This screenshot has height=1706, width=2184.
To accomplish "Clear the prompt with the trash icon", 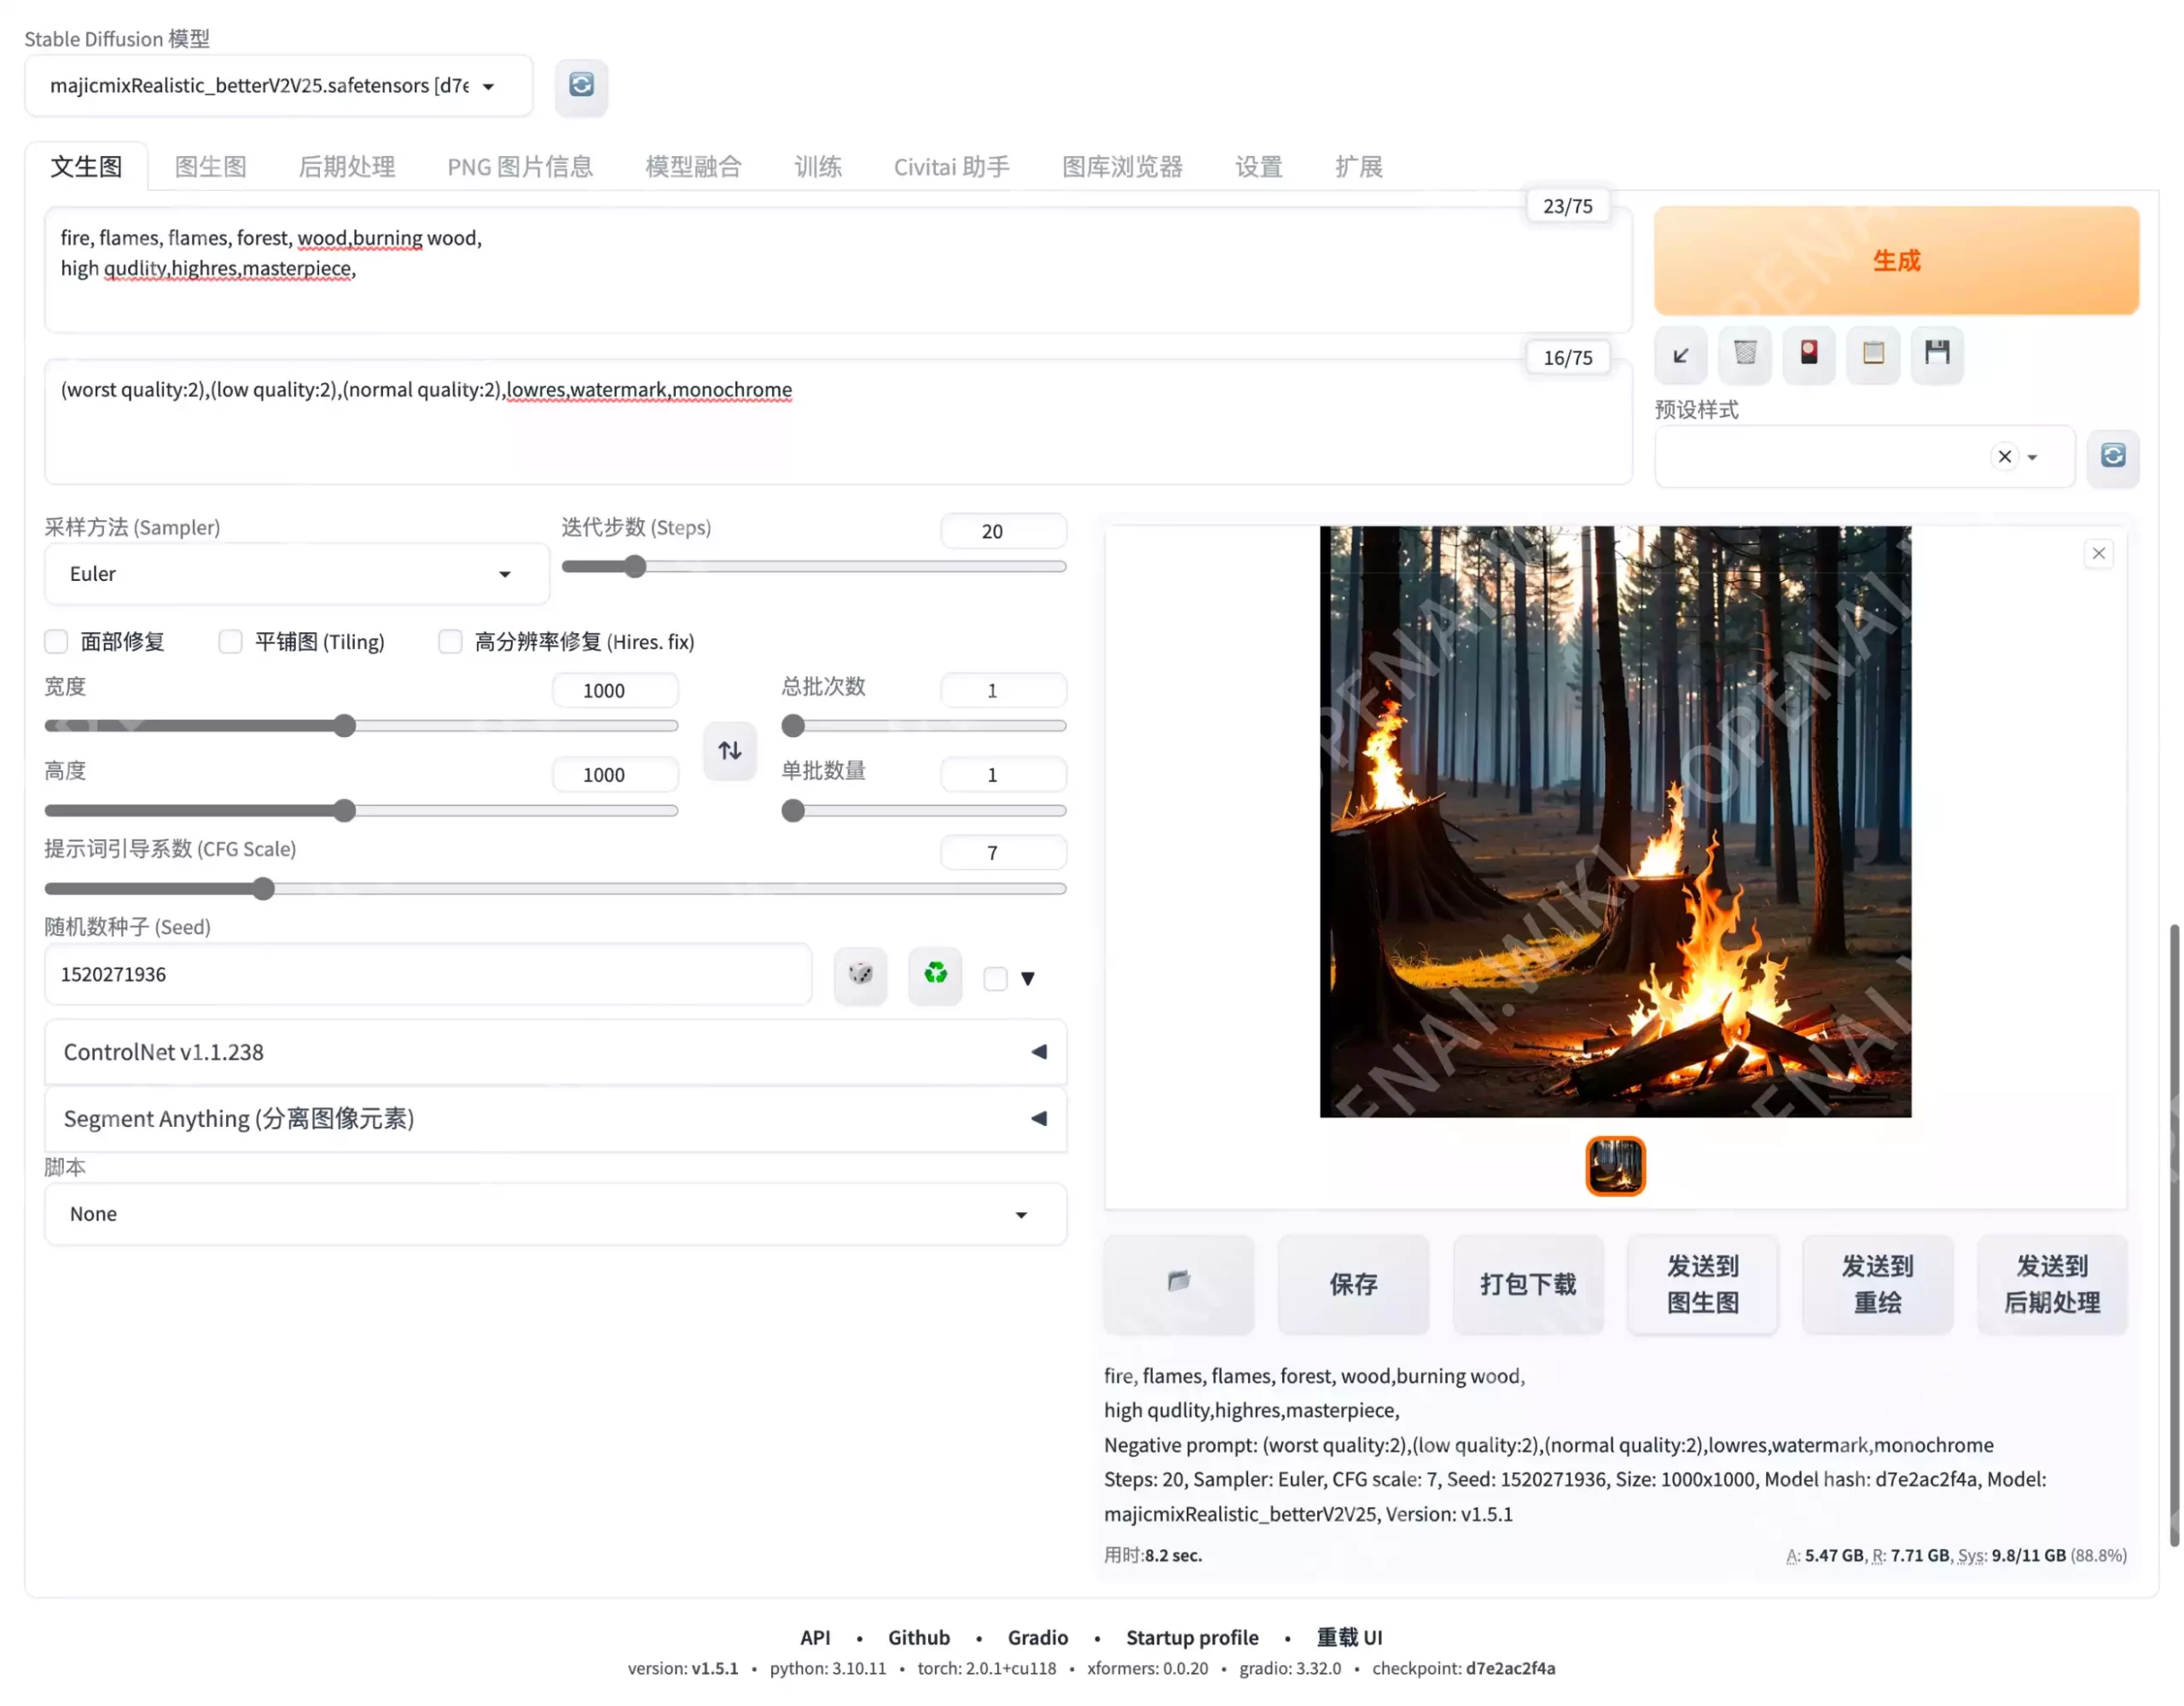I will coord(1745,354).
